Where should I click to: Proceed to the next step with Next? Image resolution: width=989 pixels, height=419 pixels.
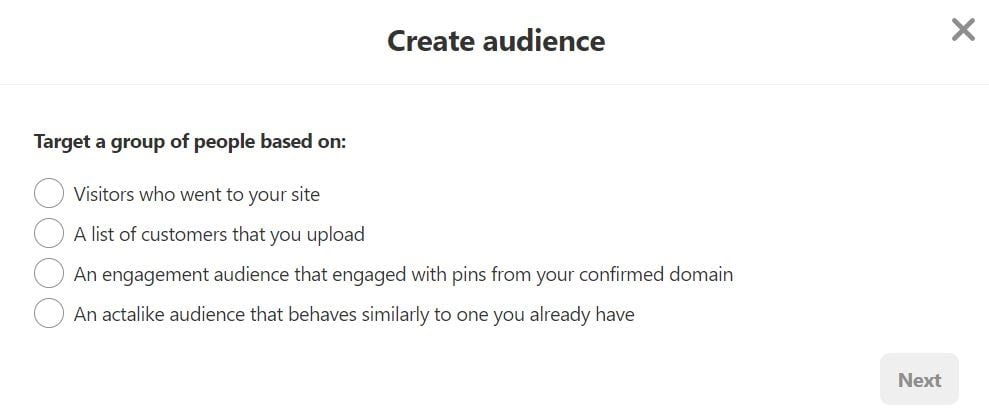pyautogui.click(x=919, y=380)
